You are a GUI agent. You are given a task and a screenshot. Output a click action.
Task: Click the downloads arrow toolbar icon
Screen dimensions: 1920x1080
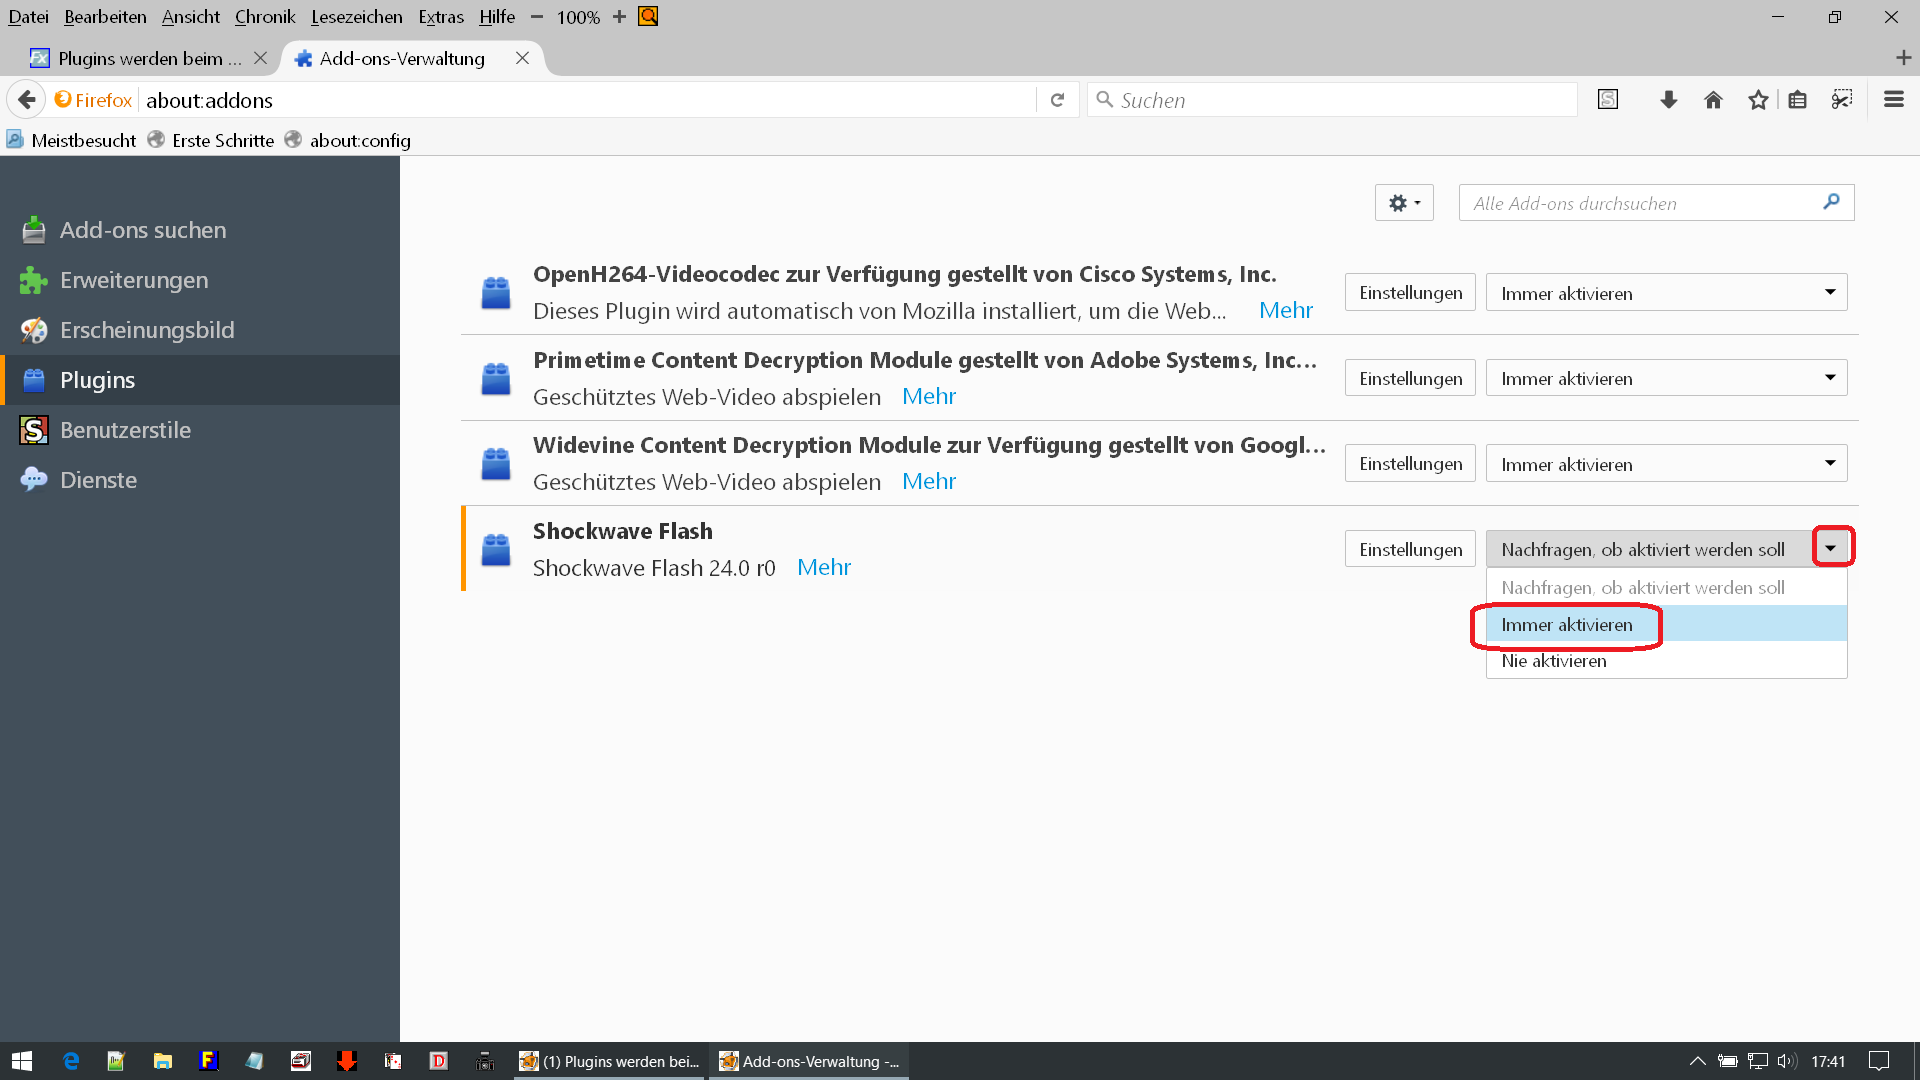click(1668, 100)
